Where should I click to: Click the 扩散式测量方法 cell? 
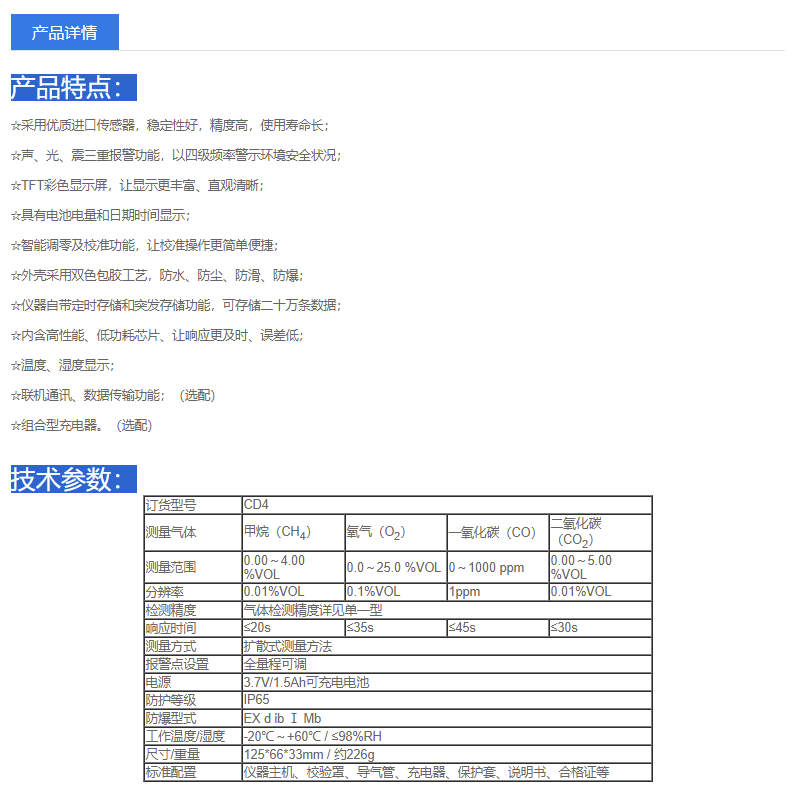click(x=288, y=646)
